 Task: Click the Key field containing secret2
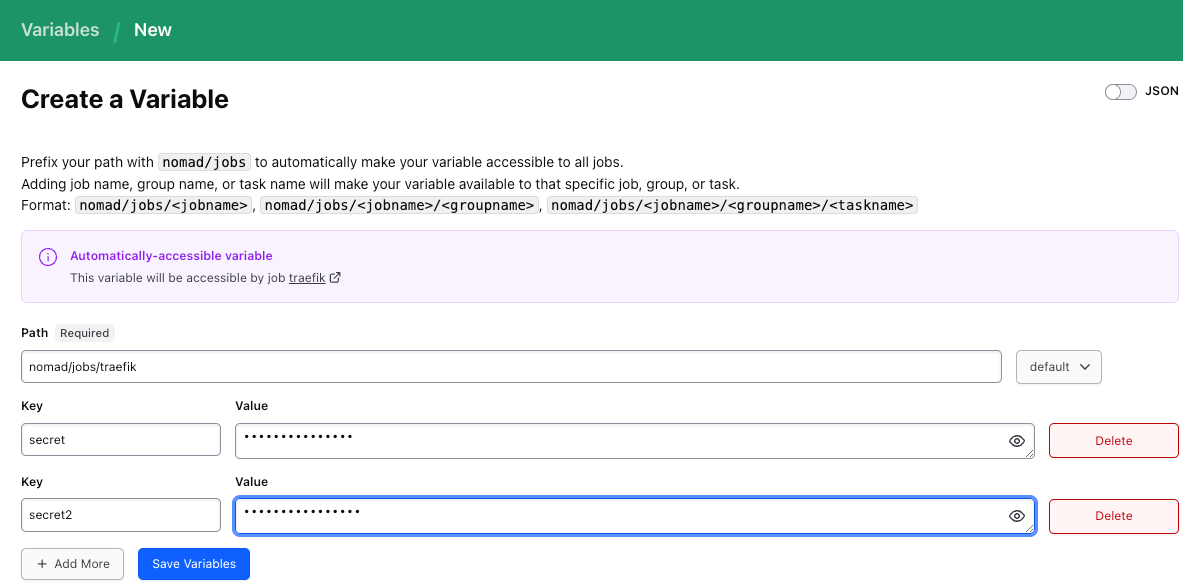pyautogui.click(x=120, y=515)
